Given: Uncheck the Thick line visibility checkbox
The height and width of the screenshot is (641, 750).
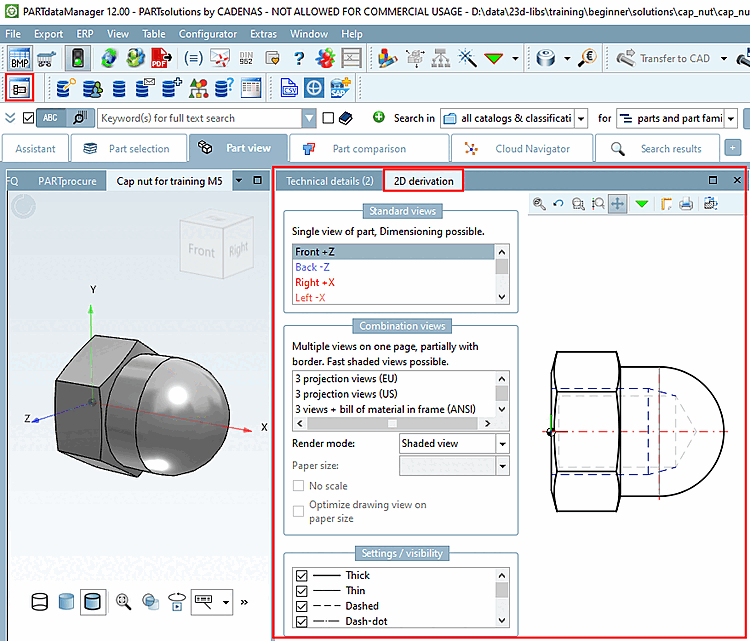Looking at the screenshot, I should pos(301,575).
